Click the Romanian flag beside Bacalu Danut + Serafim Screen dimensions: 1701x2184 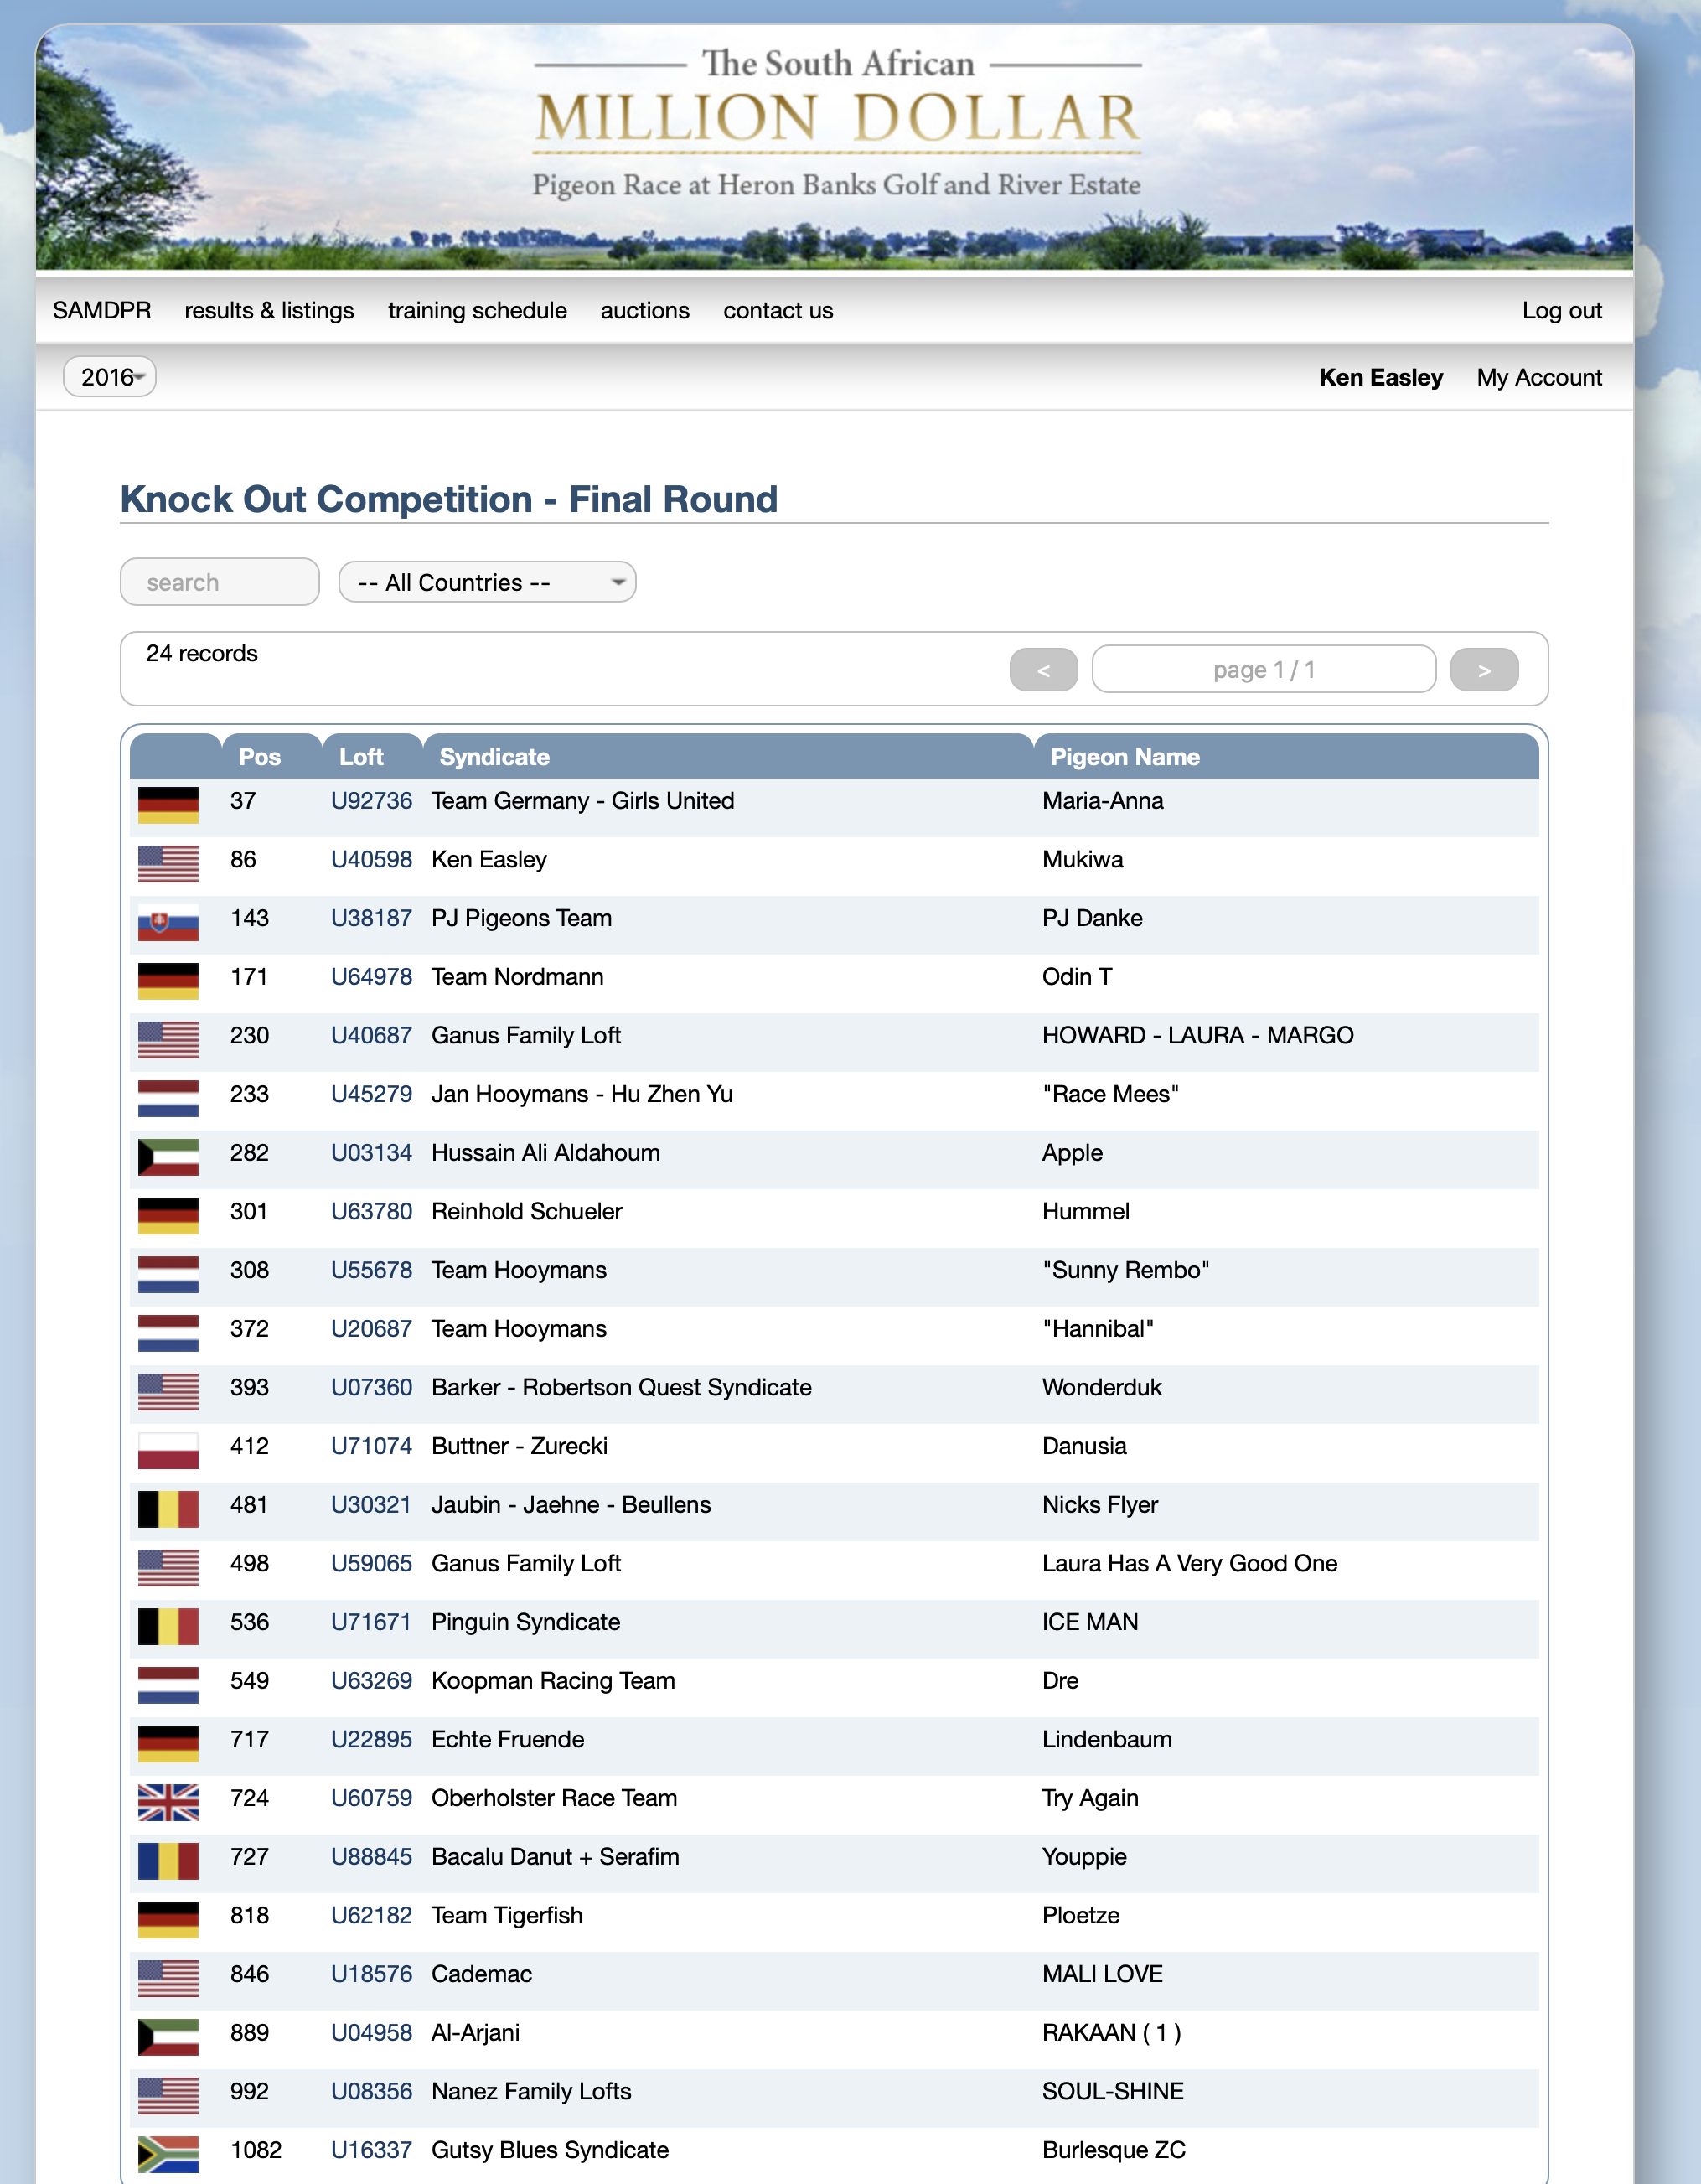tap(168, 1860)
